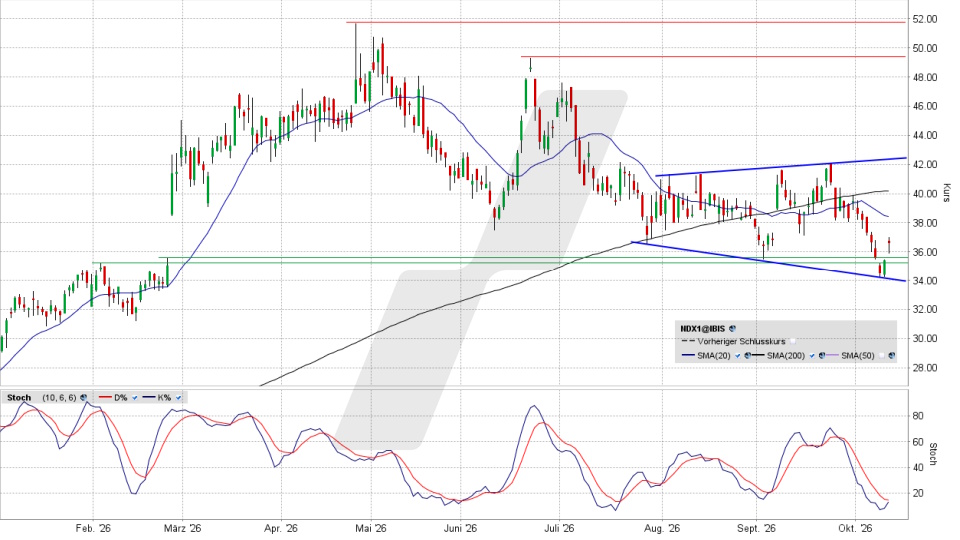Click the NDX1@IBIS legend label

click(703, 329)
